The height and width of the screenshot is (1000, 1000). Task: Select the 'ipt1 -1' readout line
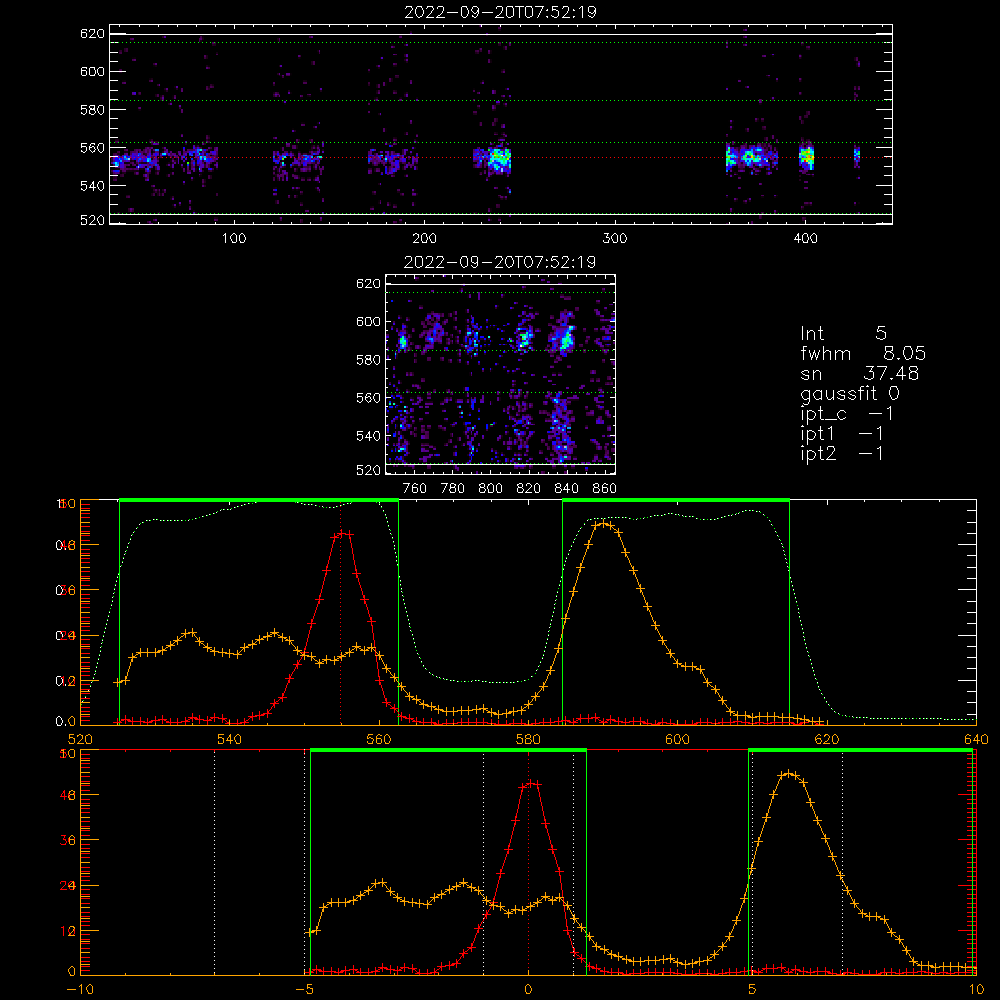[x=841, y=434]
